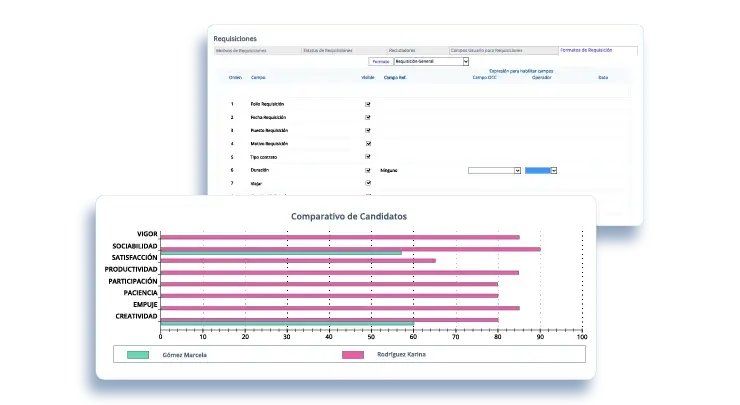740x405 pixels.
Task: Click the Campo column header
Action: 258,77
